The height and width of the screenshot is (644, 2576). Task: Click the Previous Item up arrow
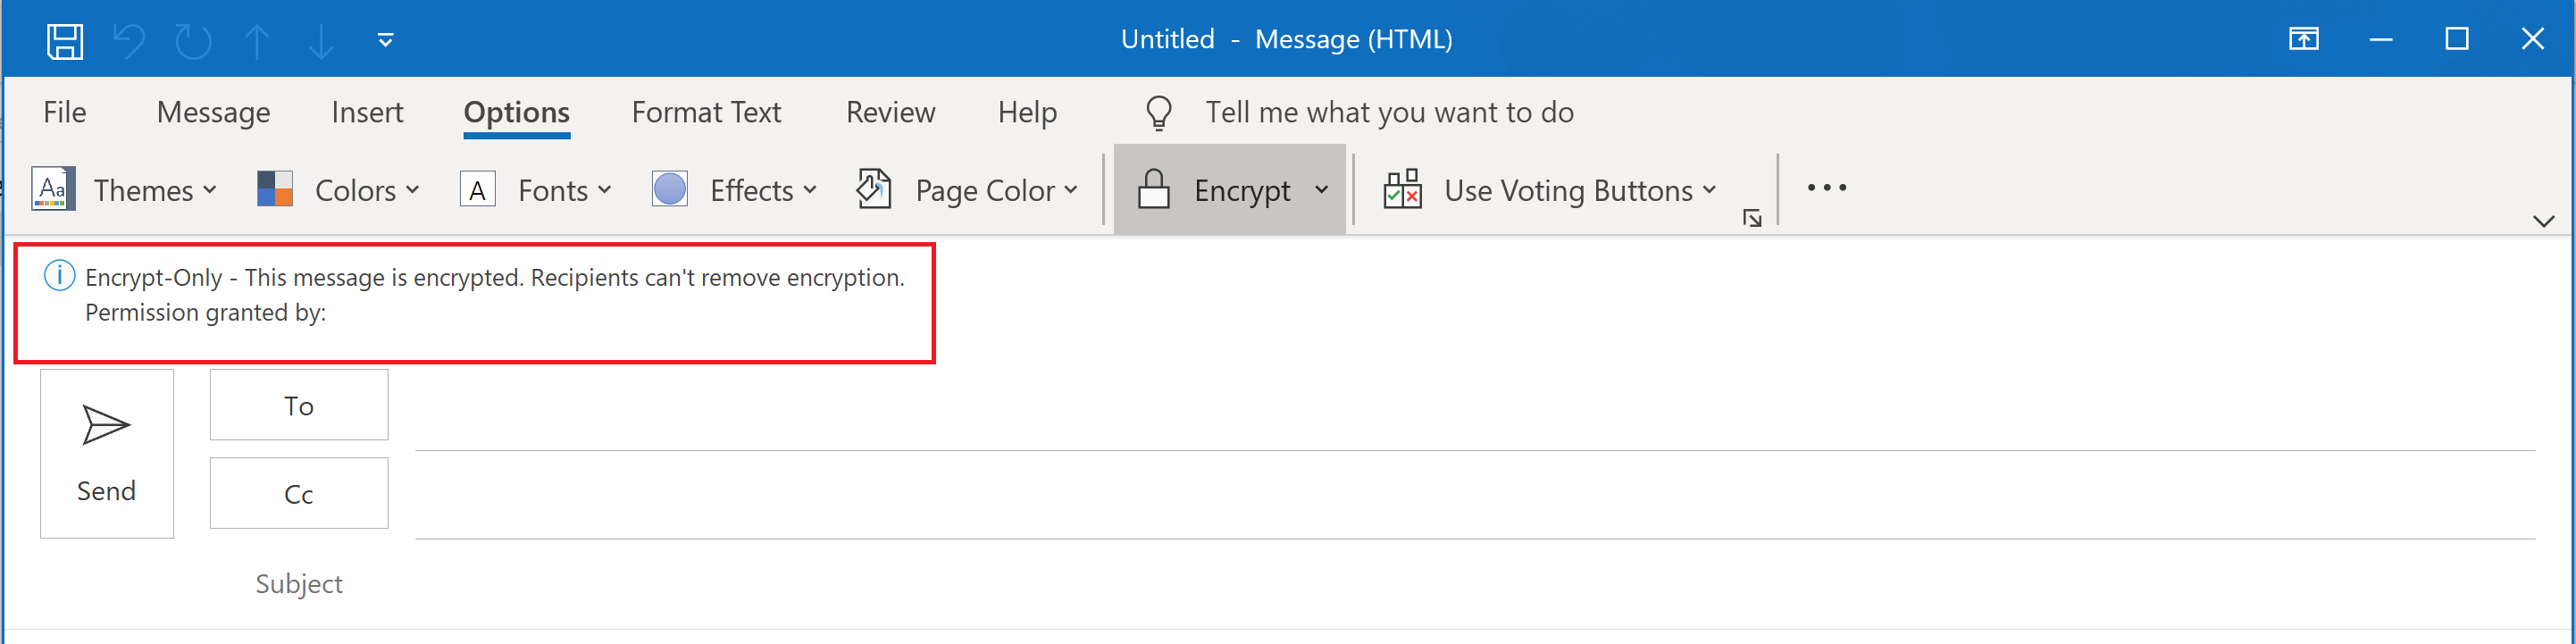pos(257,41)
